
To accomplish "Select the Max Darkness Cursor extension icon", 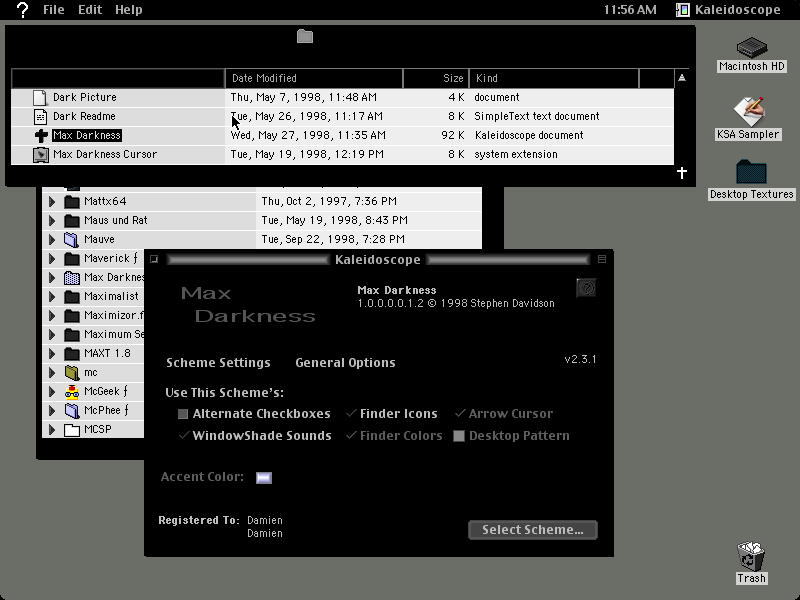I will 41,155.
